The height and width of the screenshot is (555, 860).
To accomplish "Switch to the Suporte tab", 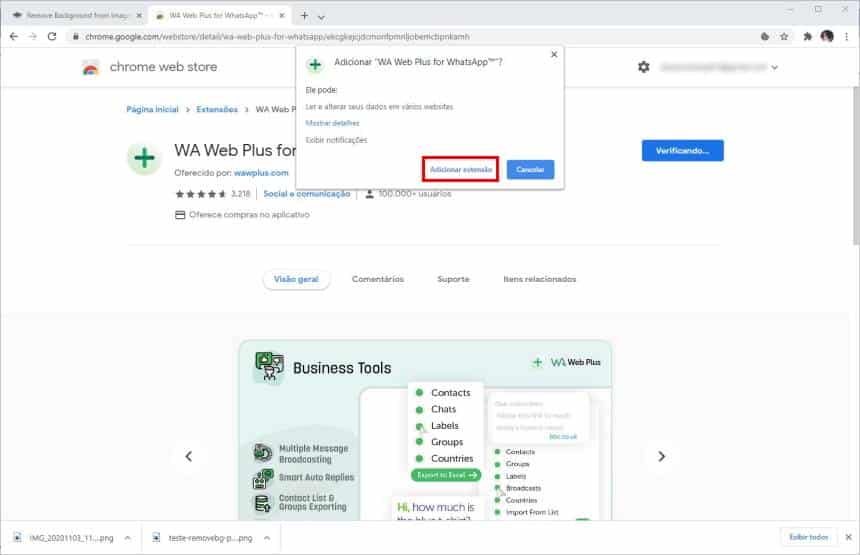I will coord(453,279).
